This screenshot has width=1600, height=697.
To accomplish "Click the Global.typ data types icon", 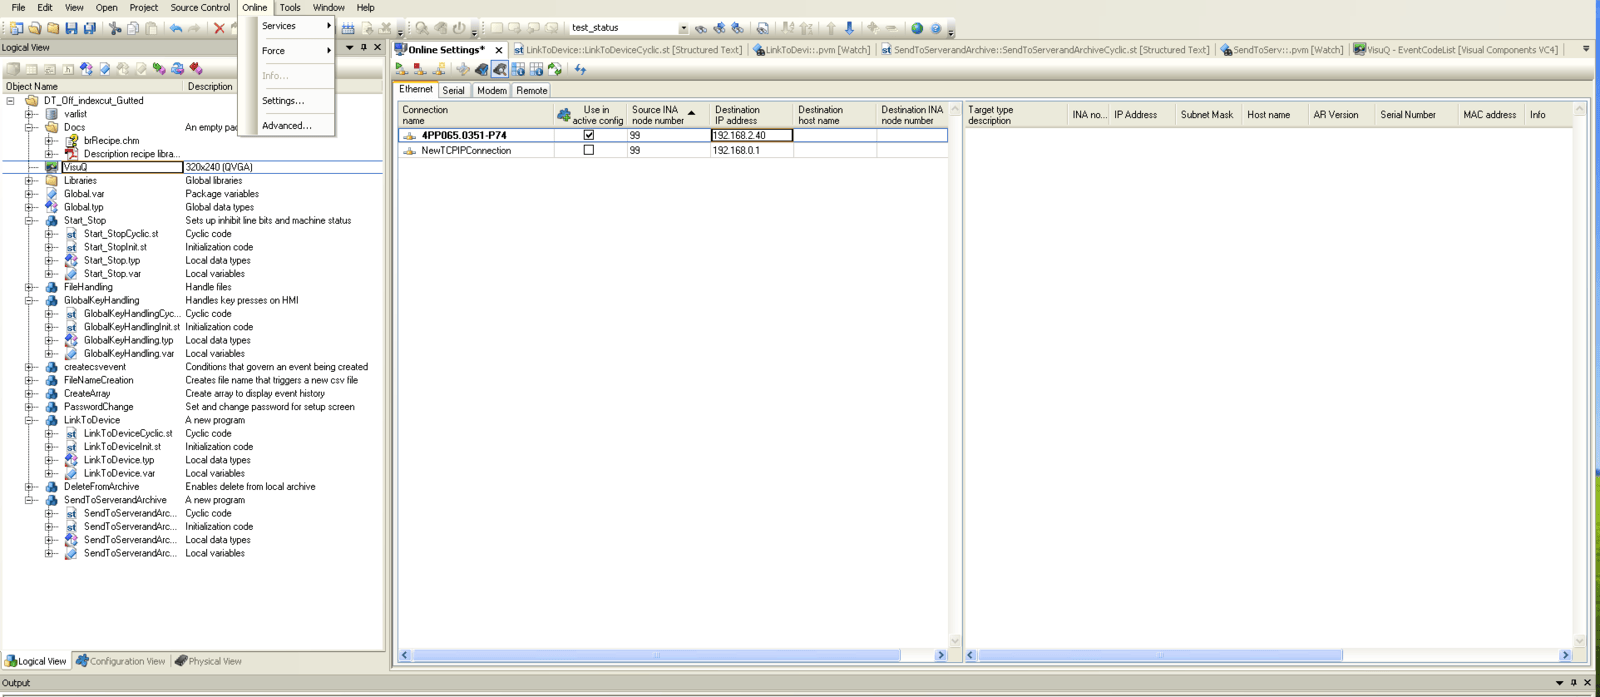I will [52, 207].
